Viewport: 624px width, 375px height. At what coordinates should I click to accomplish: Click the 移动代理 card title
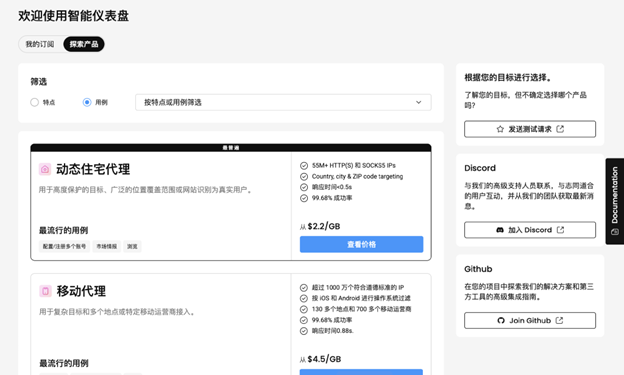(81, 291)
